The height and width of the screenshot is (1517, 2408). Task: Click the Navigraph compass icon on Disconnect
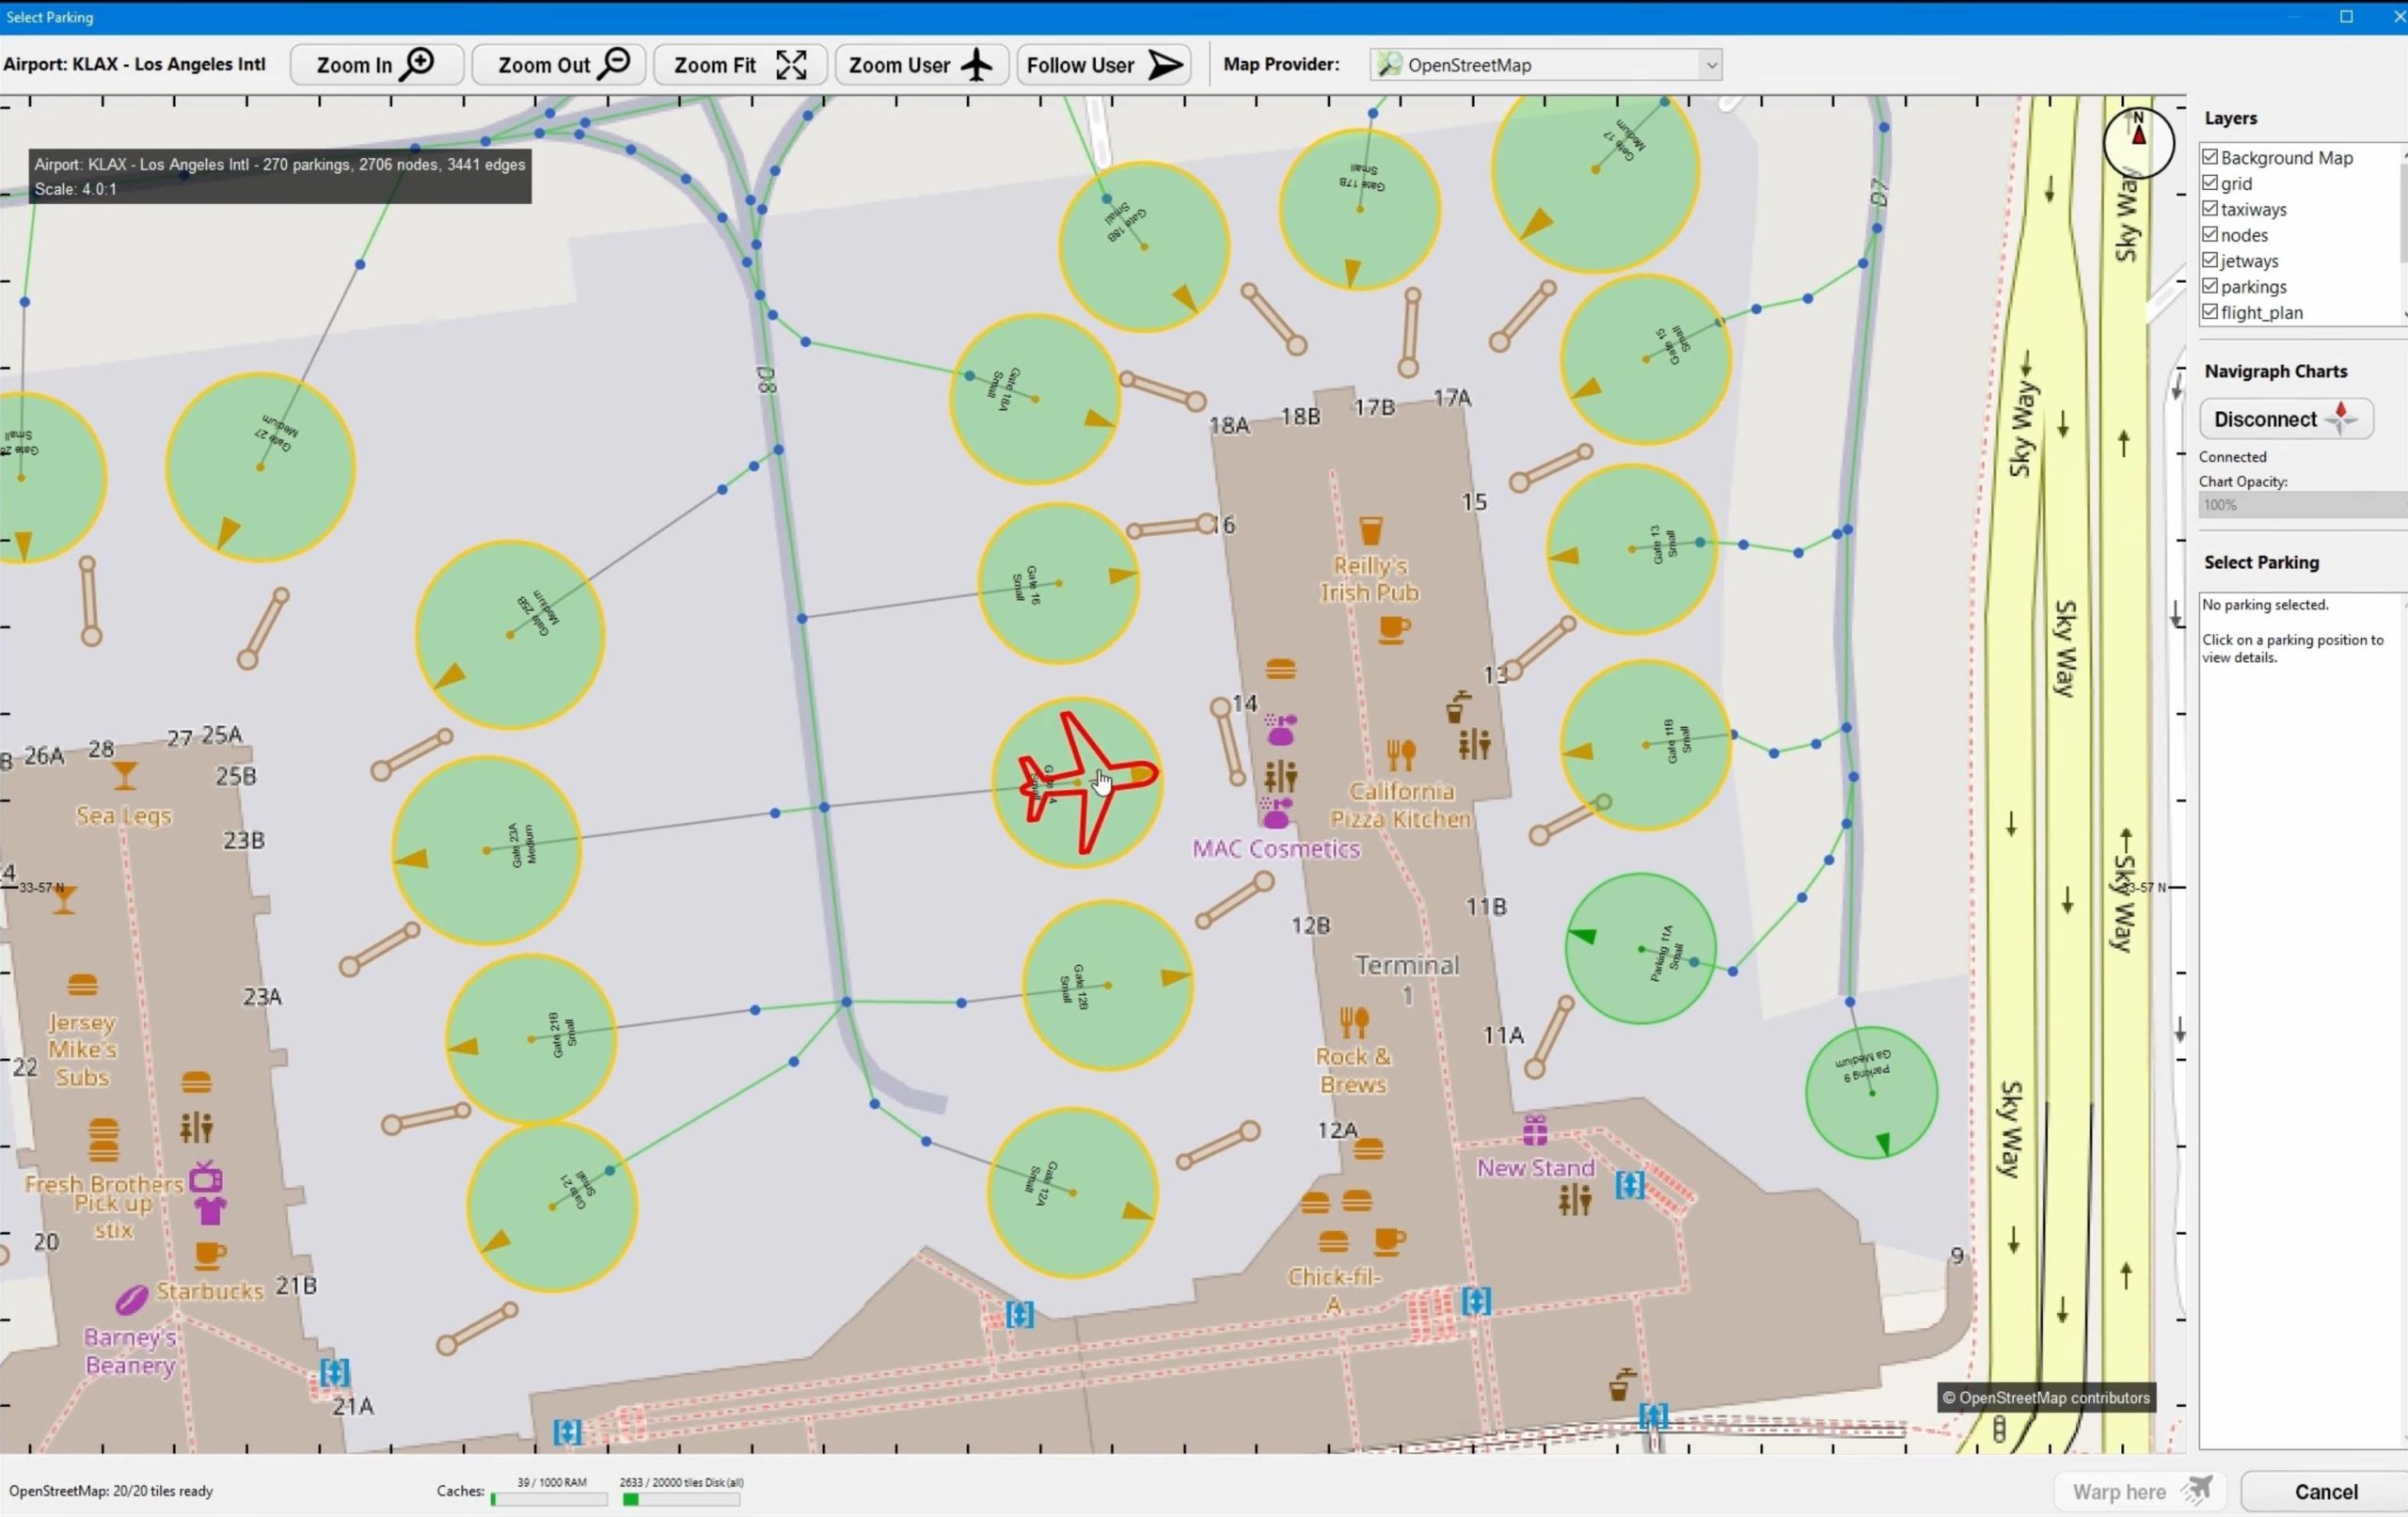(2341, 419)
